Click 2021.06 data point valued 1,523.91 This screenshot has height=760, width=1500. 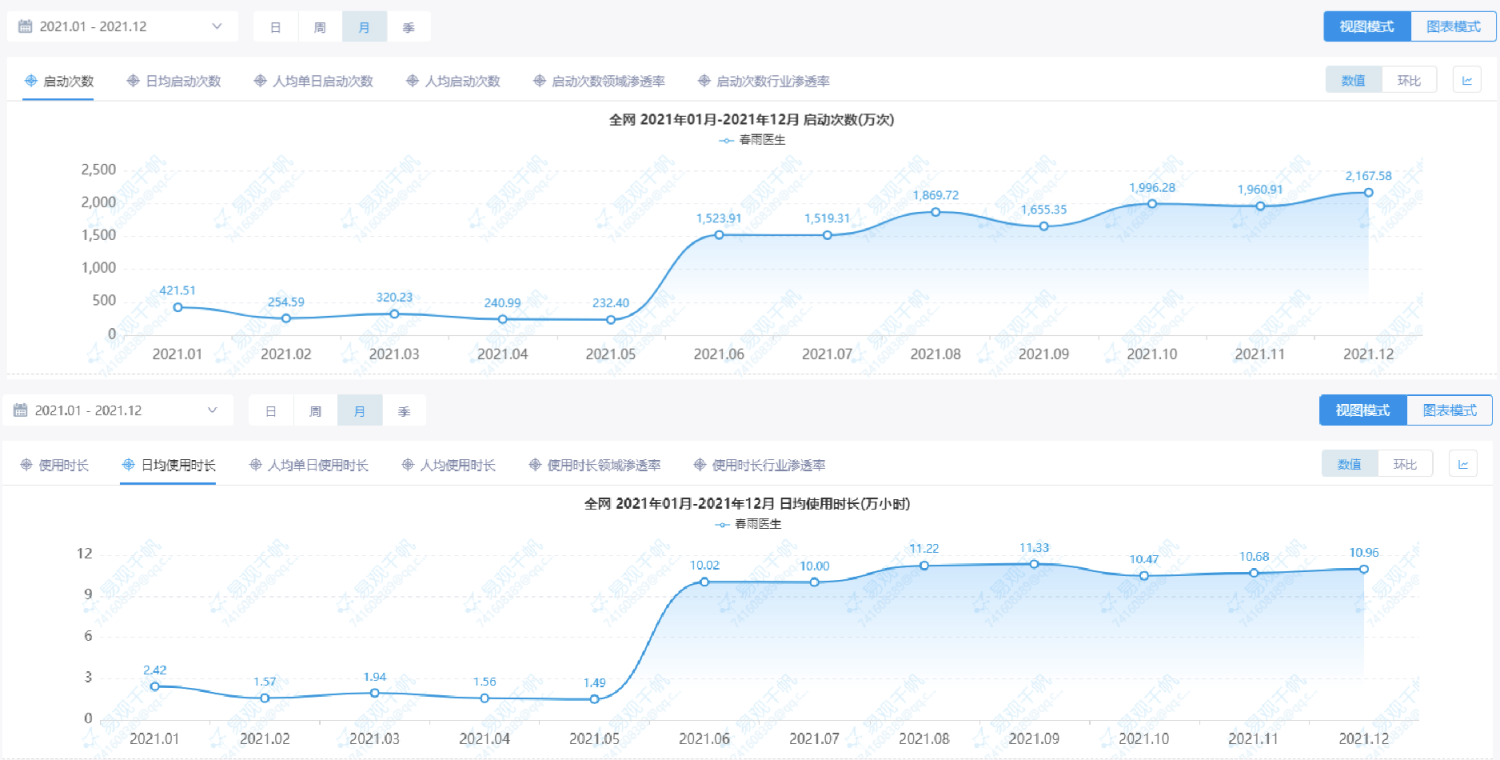(x=718, y=235)
